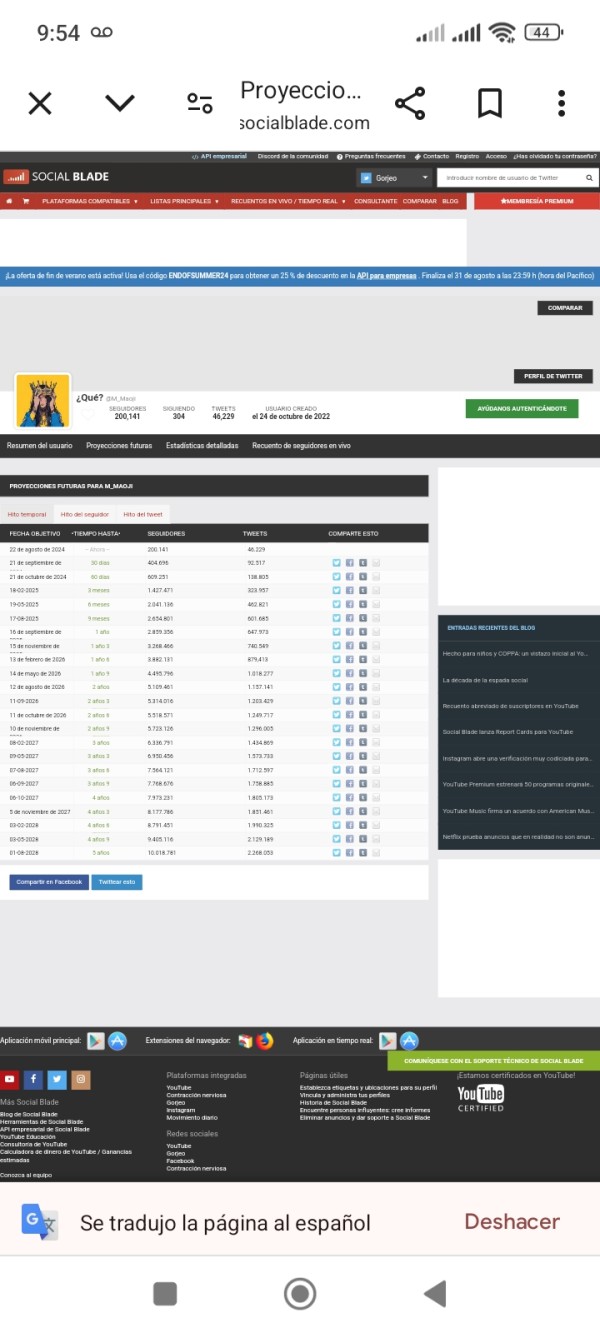Screen dimensions: 600x1333
Task: Open the three-dot browser menu
Action: pyautogui.click(x=562, y=103)
